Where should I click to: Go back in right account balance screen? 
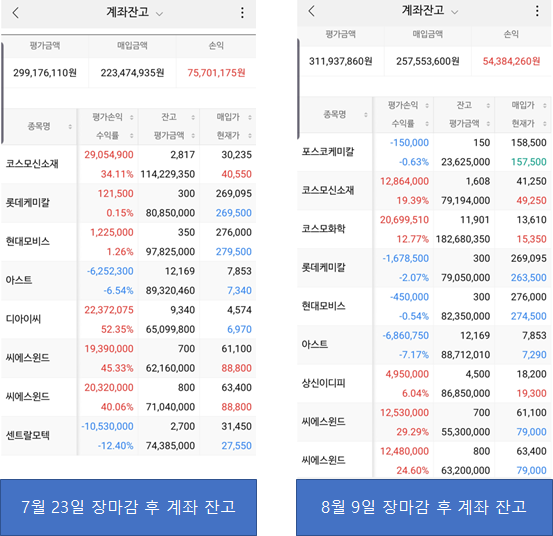pyautogui.click(x=311, y=11)
